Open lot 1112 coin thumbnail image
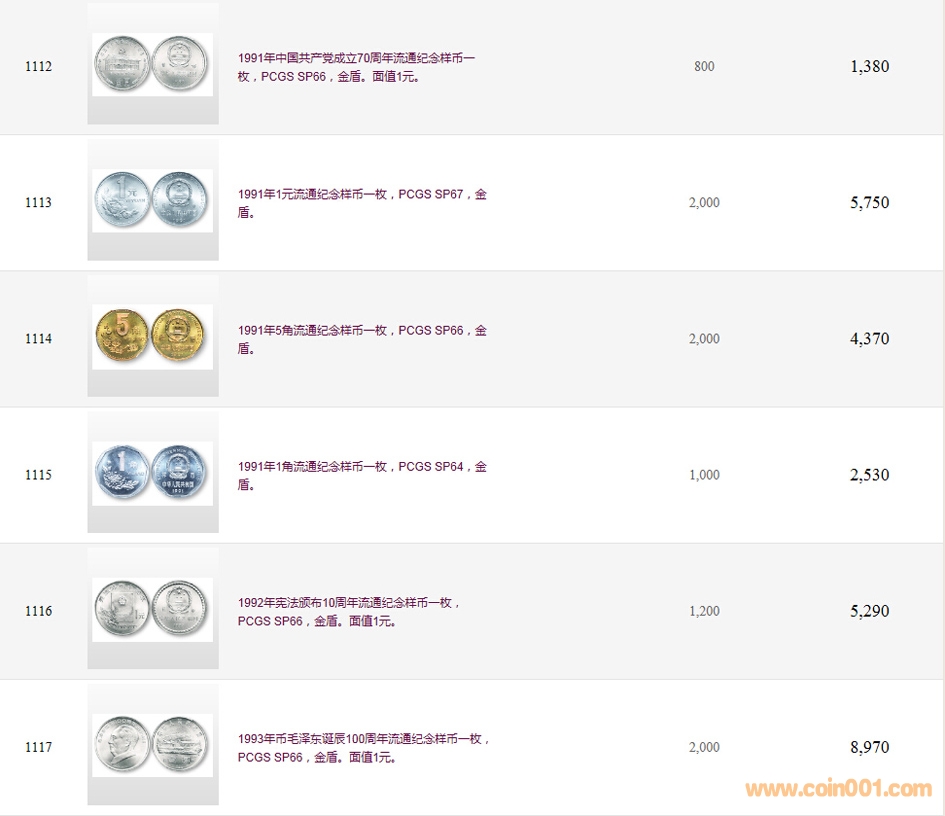945x816 pixels. [152, 64]
